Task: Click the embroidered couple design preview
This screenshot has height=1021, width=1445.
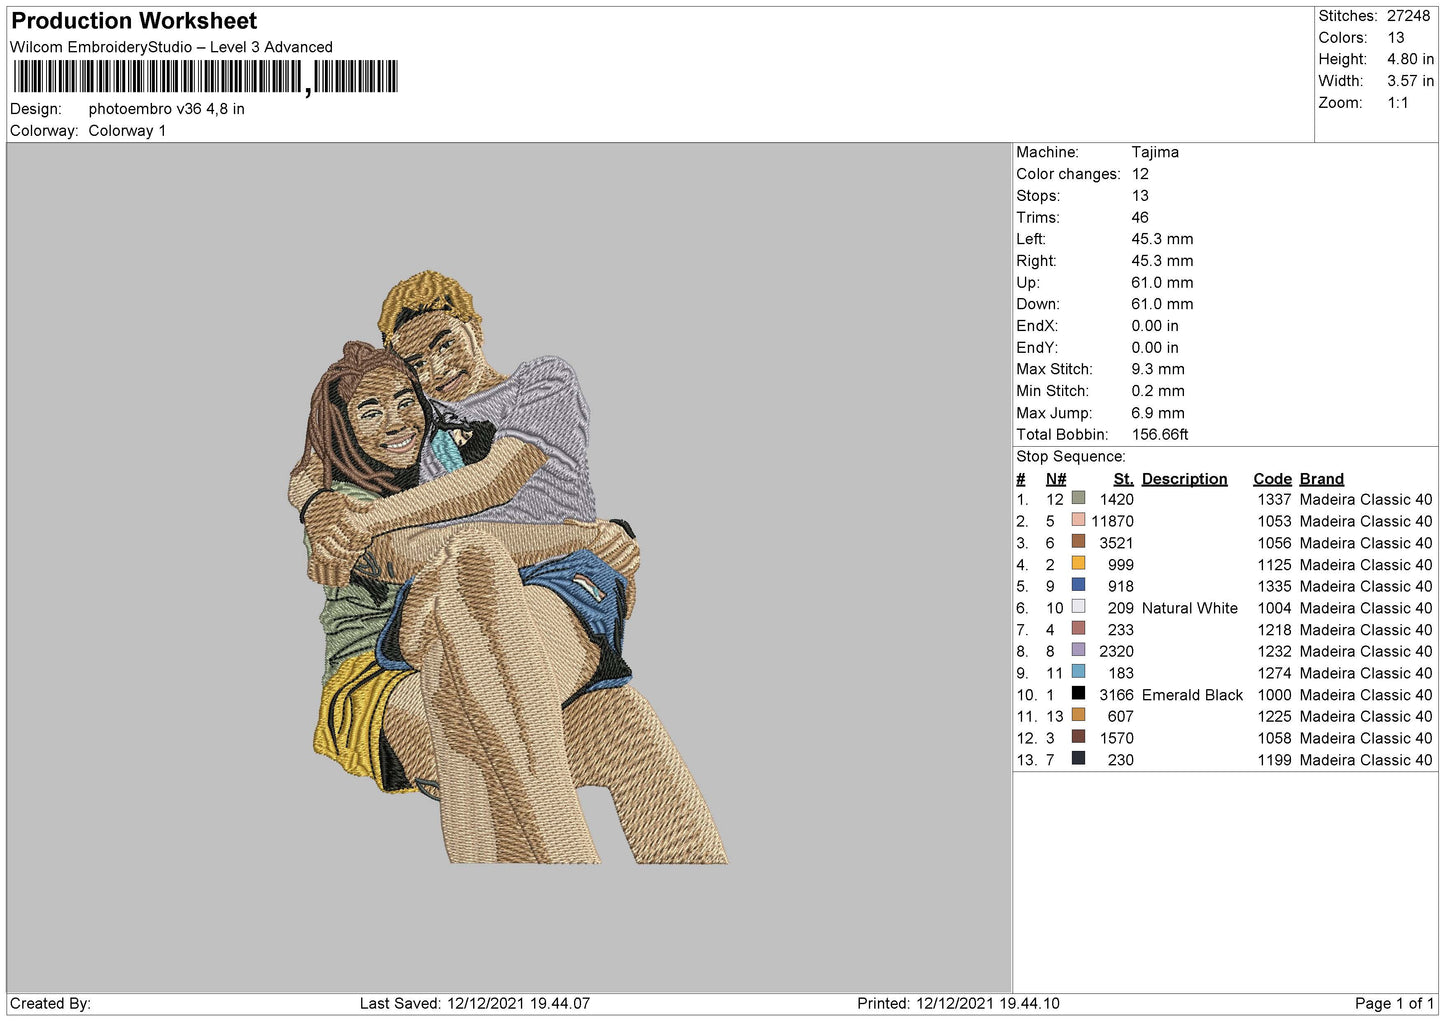Action: click(508, 567)
